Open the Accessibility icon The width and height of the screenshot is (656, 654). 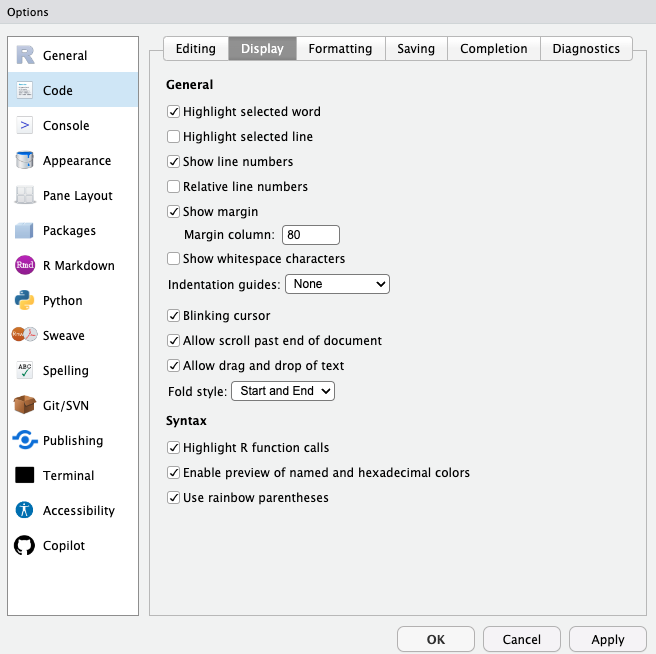pyautogui.click(x=25, y=510)
